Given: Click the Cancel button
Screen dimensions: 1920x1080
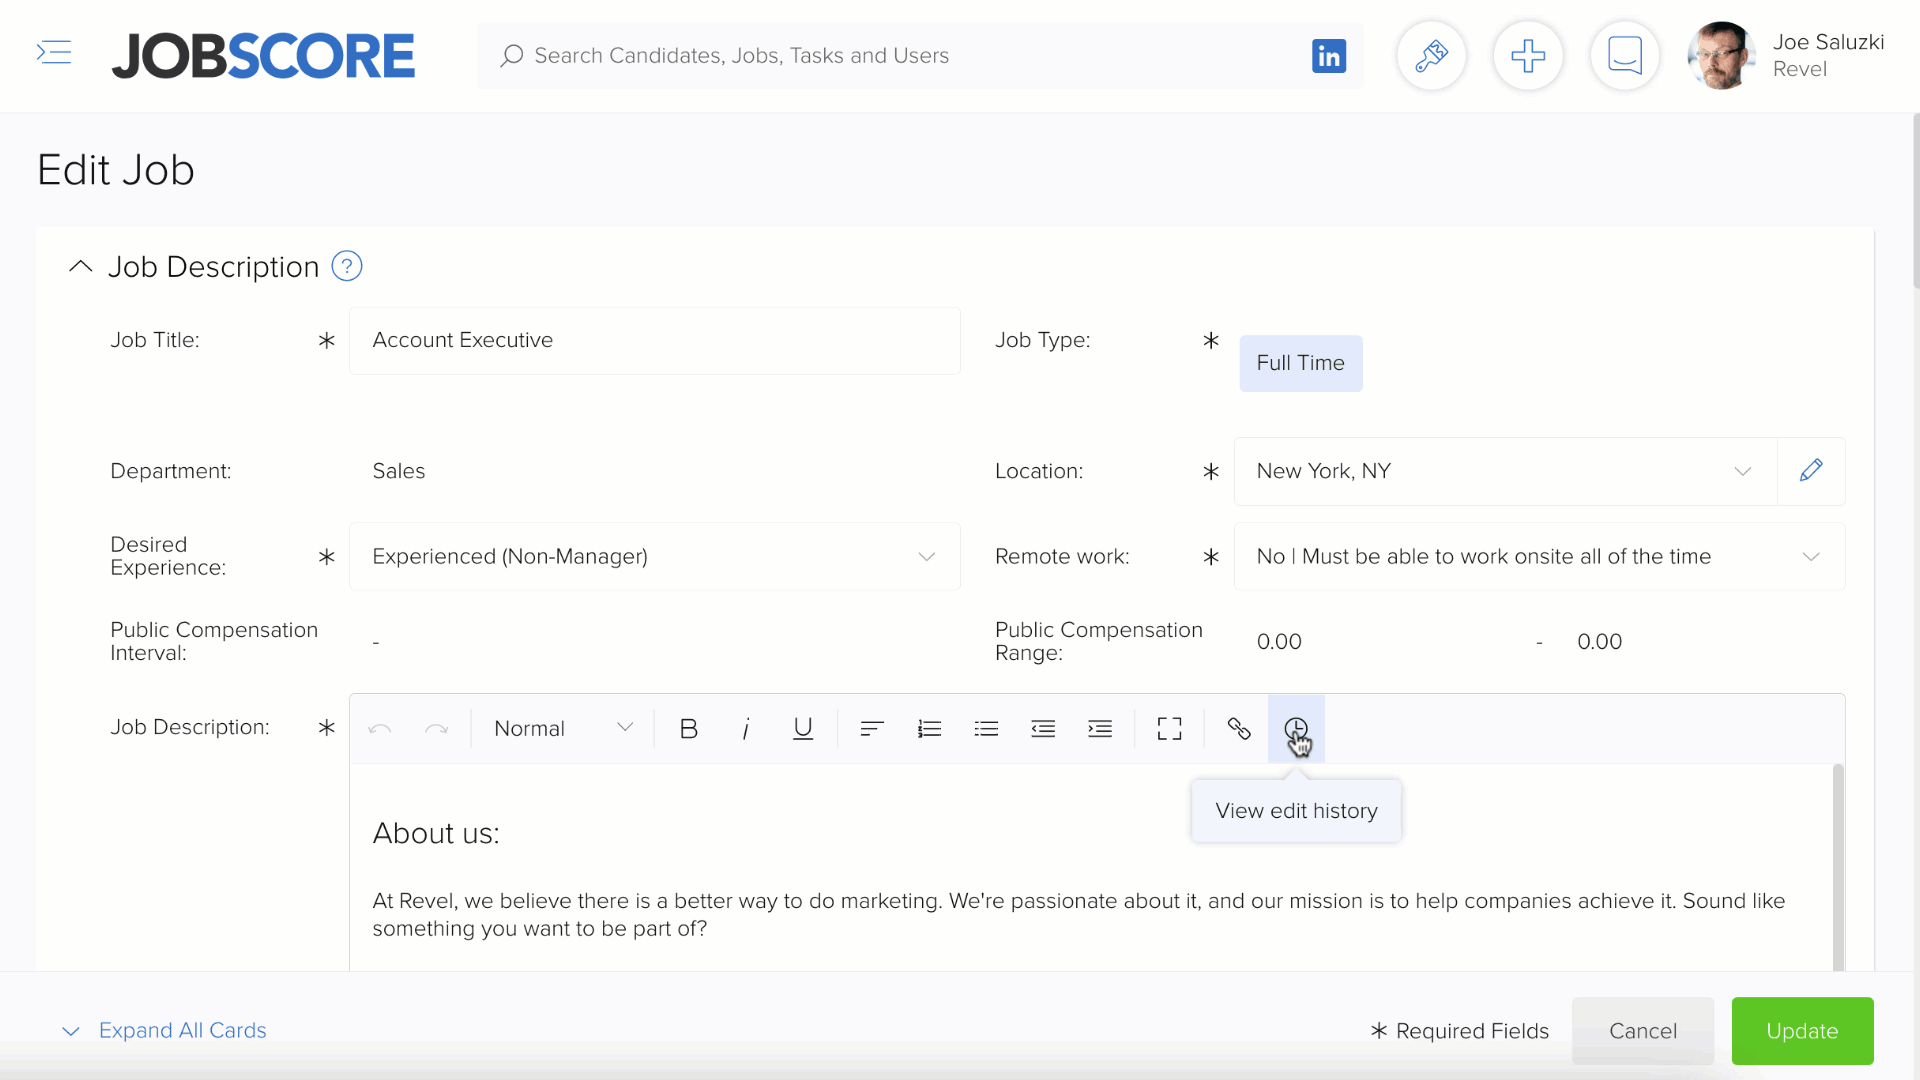Looking at the screenshot, I should 1642,1030.
